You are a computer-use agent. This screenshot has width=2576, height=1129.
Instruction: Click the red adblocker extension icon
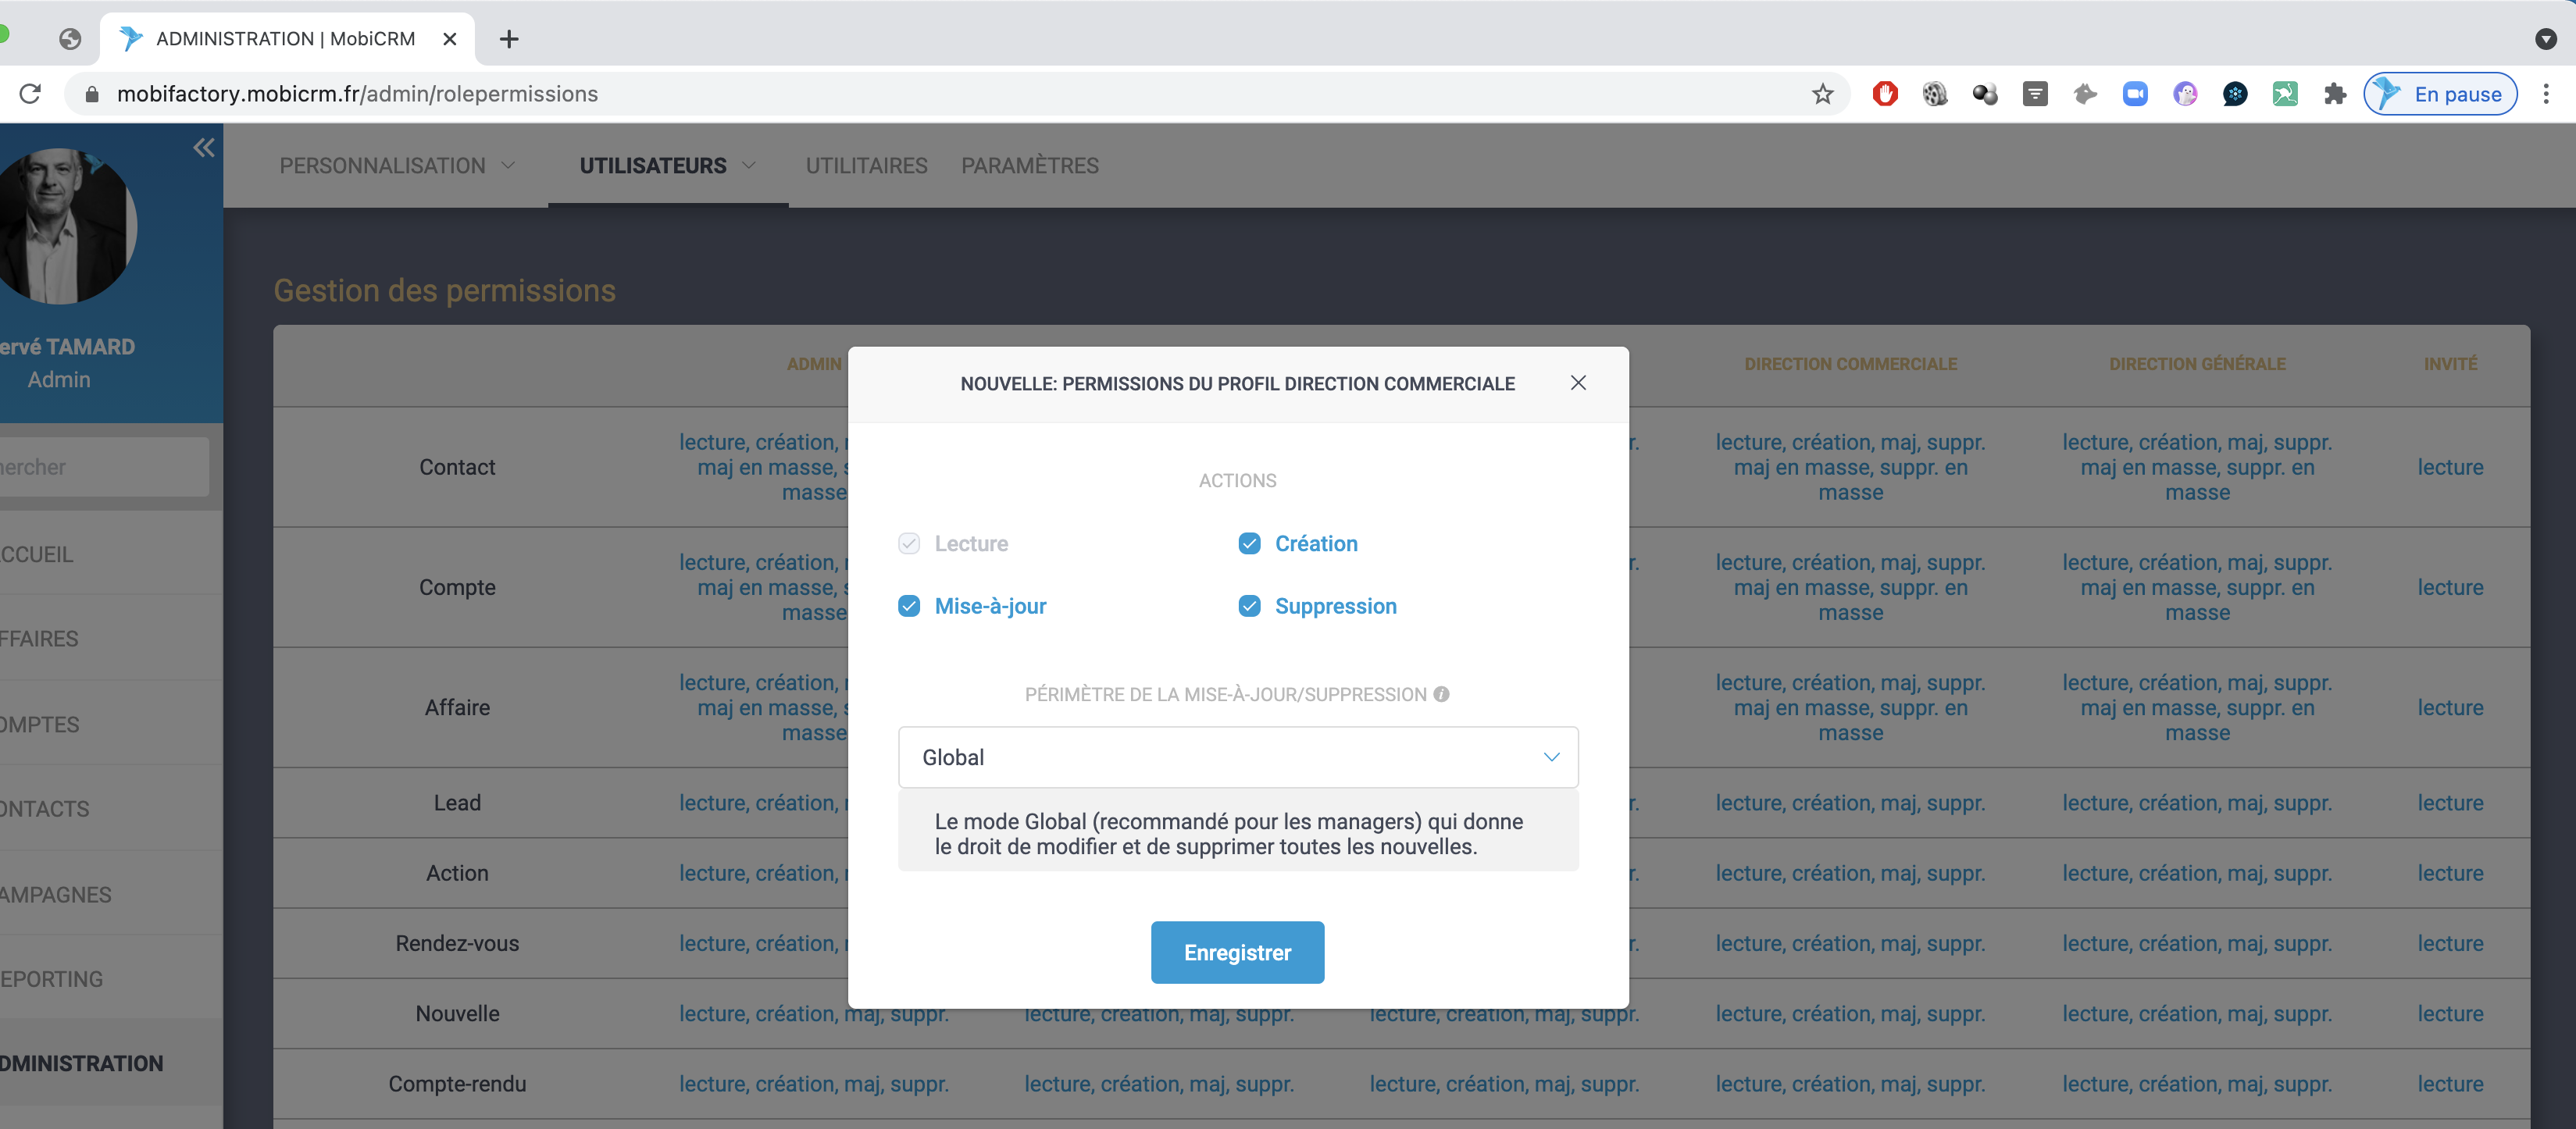(x=1885, y=94)
